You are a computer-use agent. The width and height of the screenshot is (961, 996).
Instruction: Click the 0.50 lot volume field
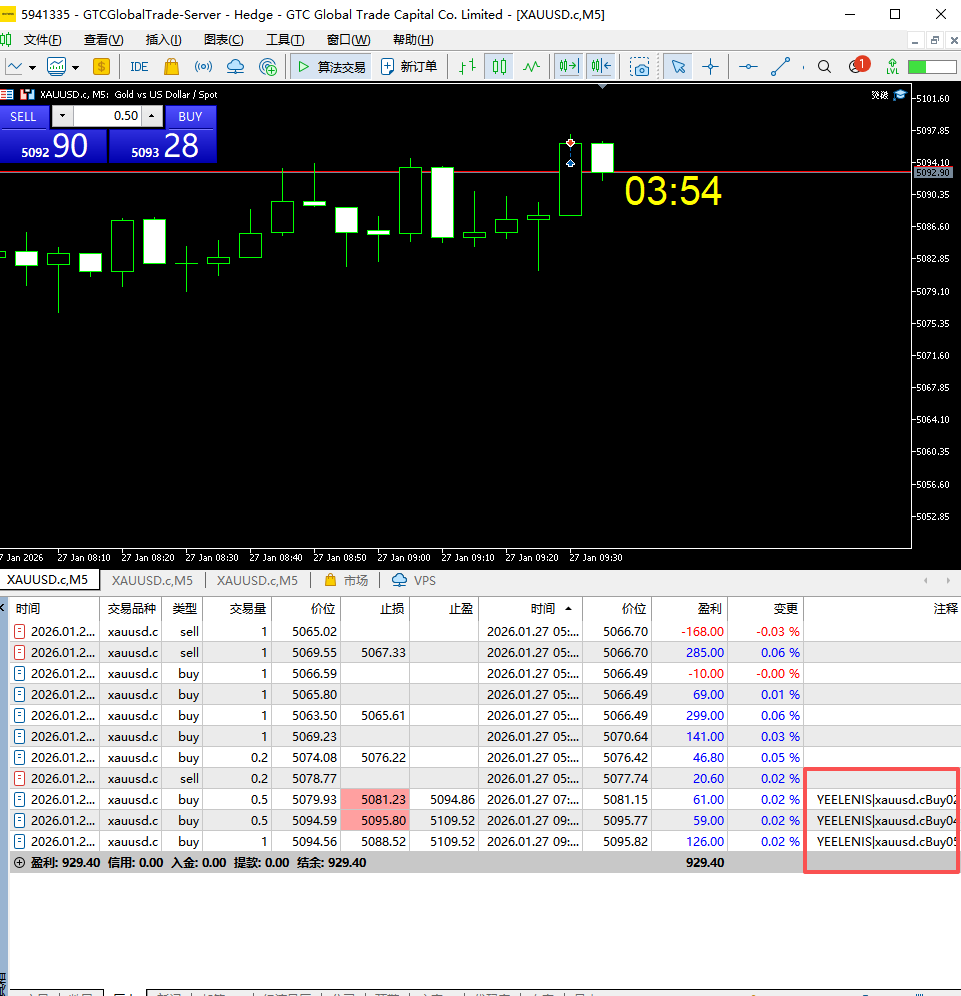click(x=108, y=116)
